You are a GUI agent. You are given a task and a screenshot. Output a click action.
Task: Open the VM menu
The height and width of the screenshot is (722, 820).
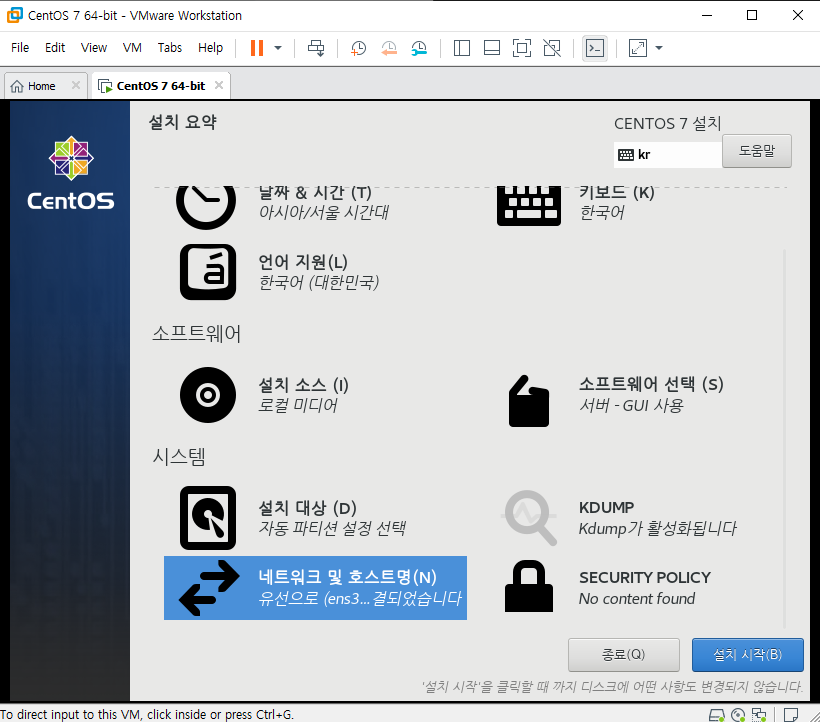click(x=132, y=48)
